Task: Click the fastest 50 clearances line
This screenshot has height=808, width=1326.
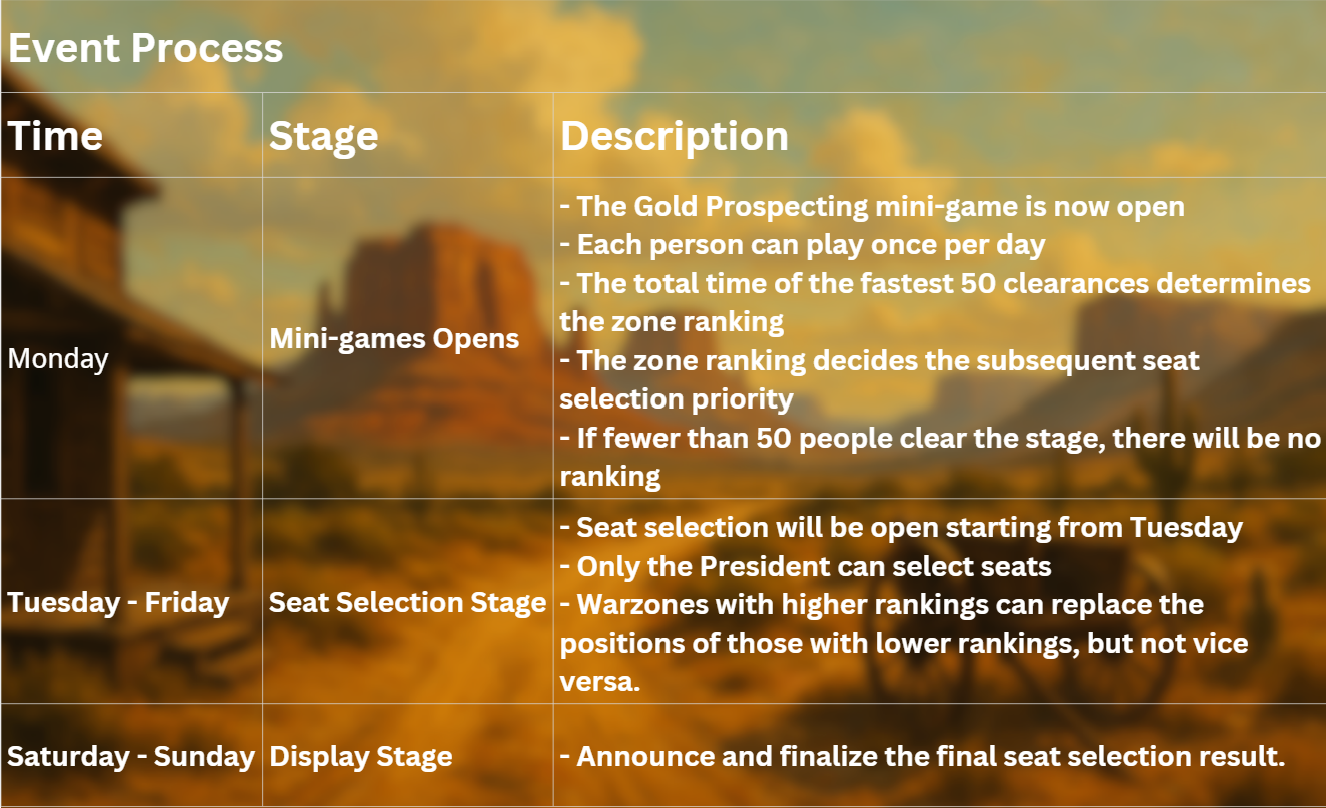Action: 935,302
